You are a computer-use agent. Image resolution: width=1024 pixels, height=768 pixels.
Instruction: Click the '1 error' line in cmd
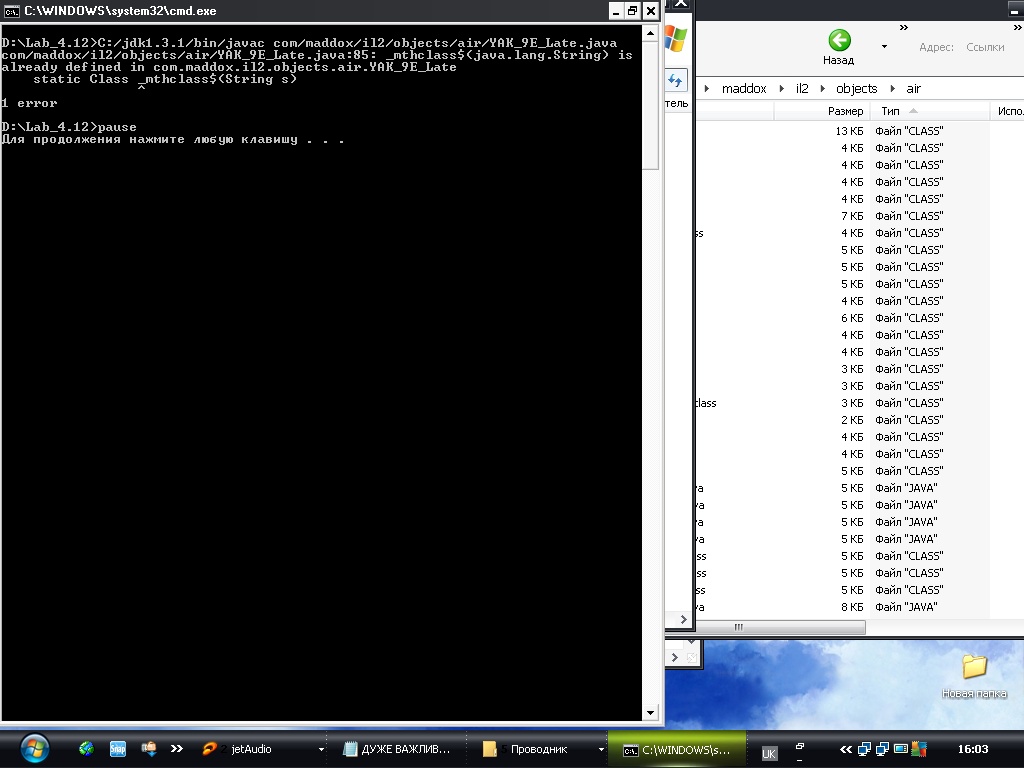(x=29, y=103)
